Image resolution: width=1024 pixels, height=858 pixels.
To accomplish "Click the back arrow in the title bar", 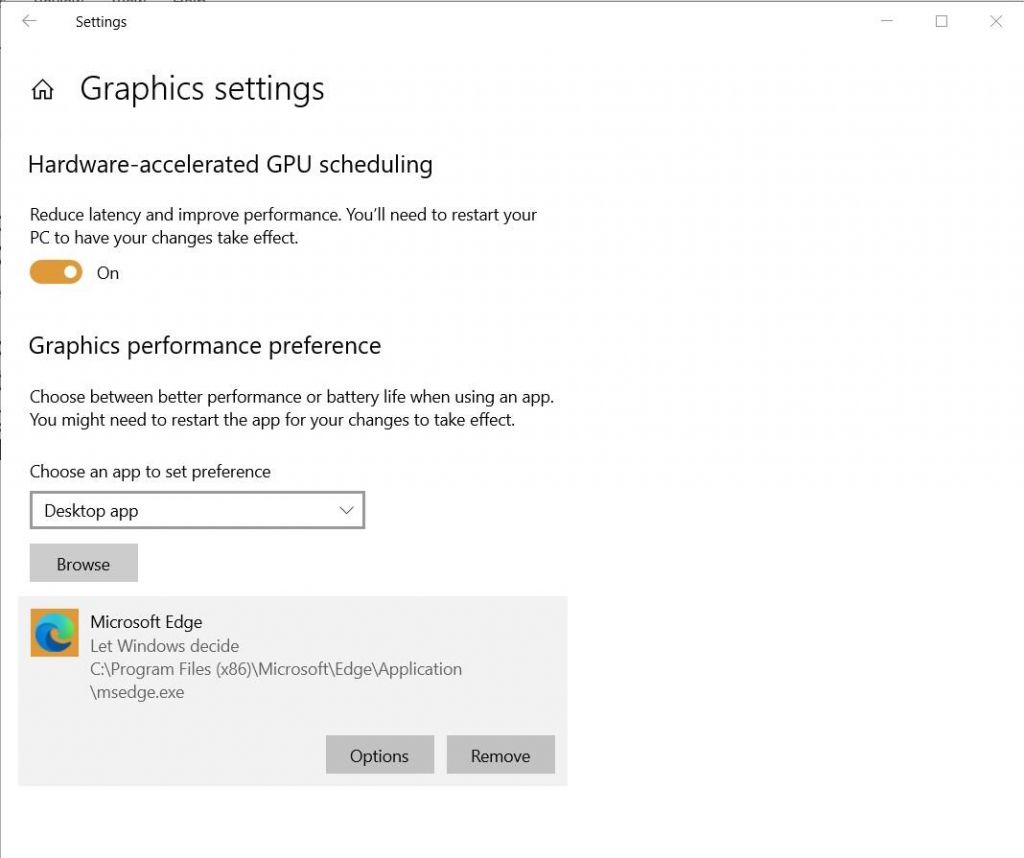I will 29,21.
